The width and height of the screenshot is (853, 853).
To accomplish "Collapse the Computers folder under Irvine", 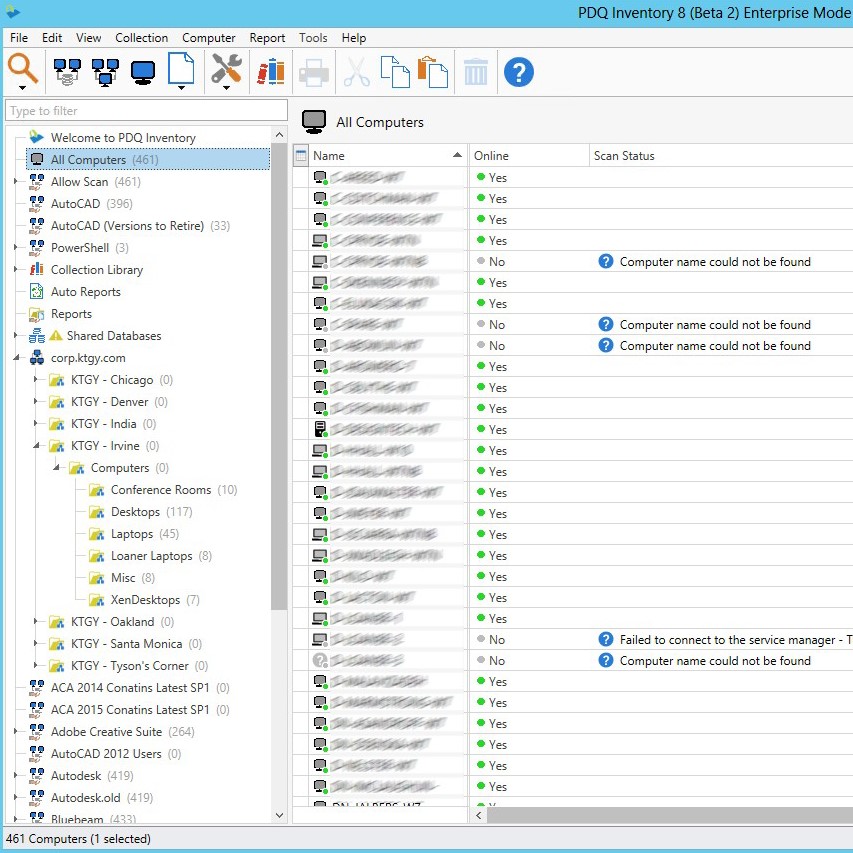I will [56, 467].
